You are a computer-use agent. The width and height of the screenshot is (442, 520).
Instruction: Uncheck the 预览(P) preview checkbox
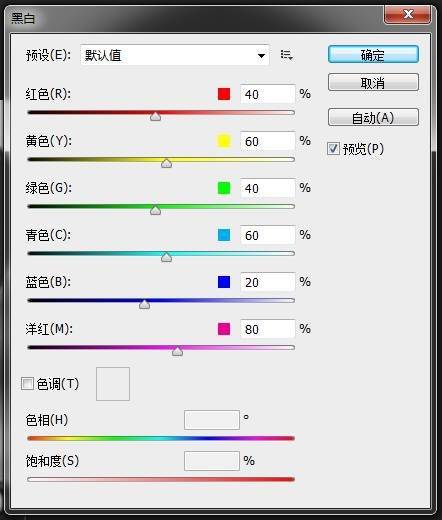[333, 149]
